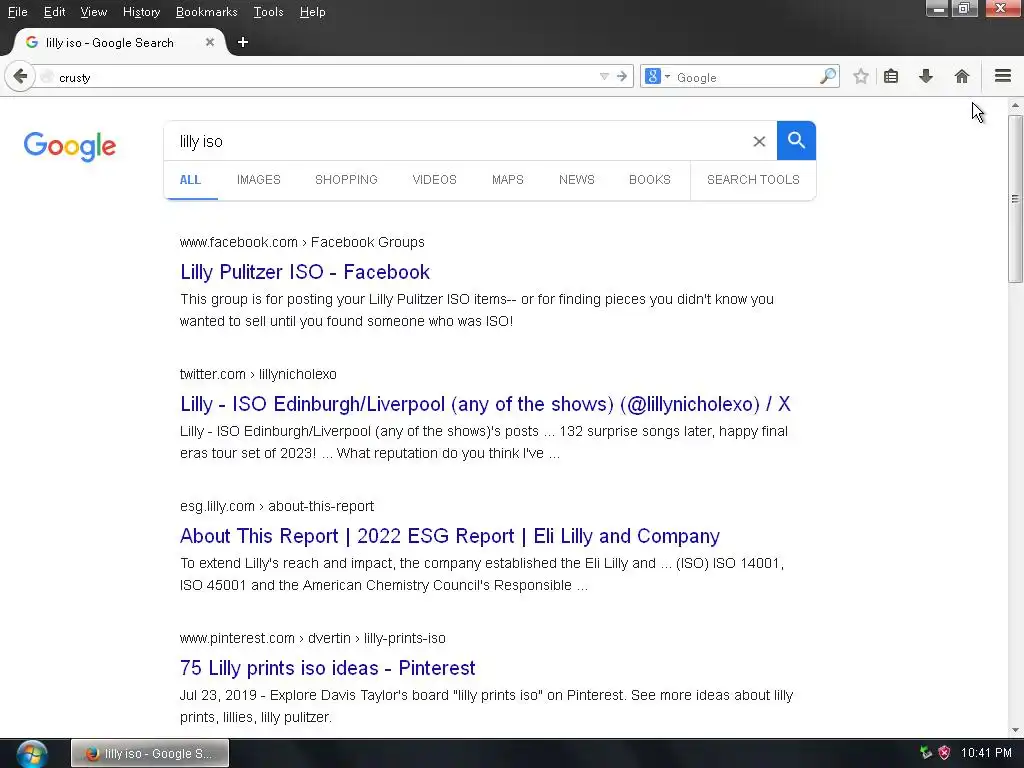Click 'esg.lilly.com › about-this-report' breadcrumb

[x=277, y=506]
